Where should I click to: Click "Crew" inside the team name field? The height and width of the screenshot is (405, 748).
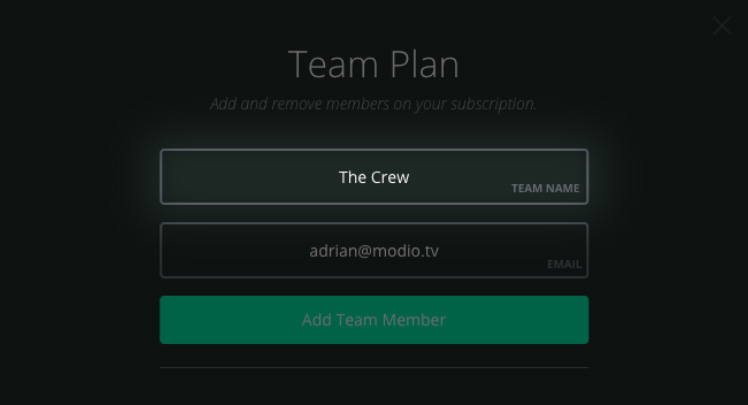point(390,177)
